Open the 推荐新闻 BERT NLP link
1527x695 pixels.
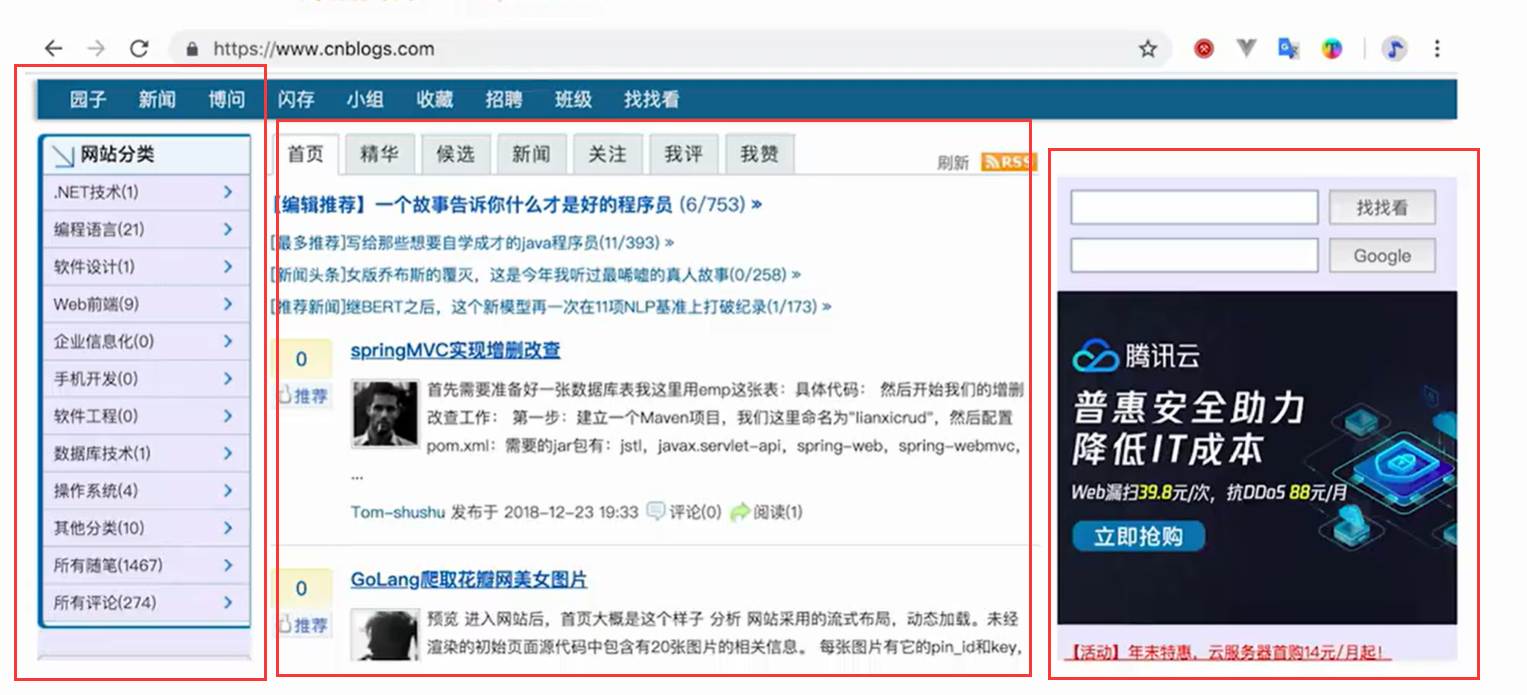[551, 306]
